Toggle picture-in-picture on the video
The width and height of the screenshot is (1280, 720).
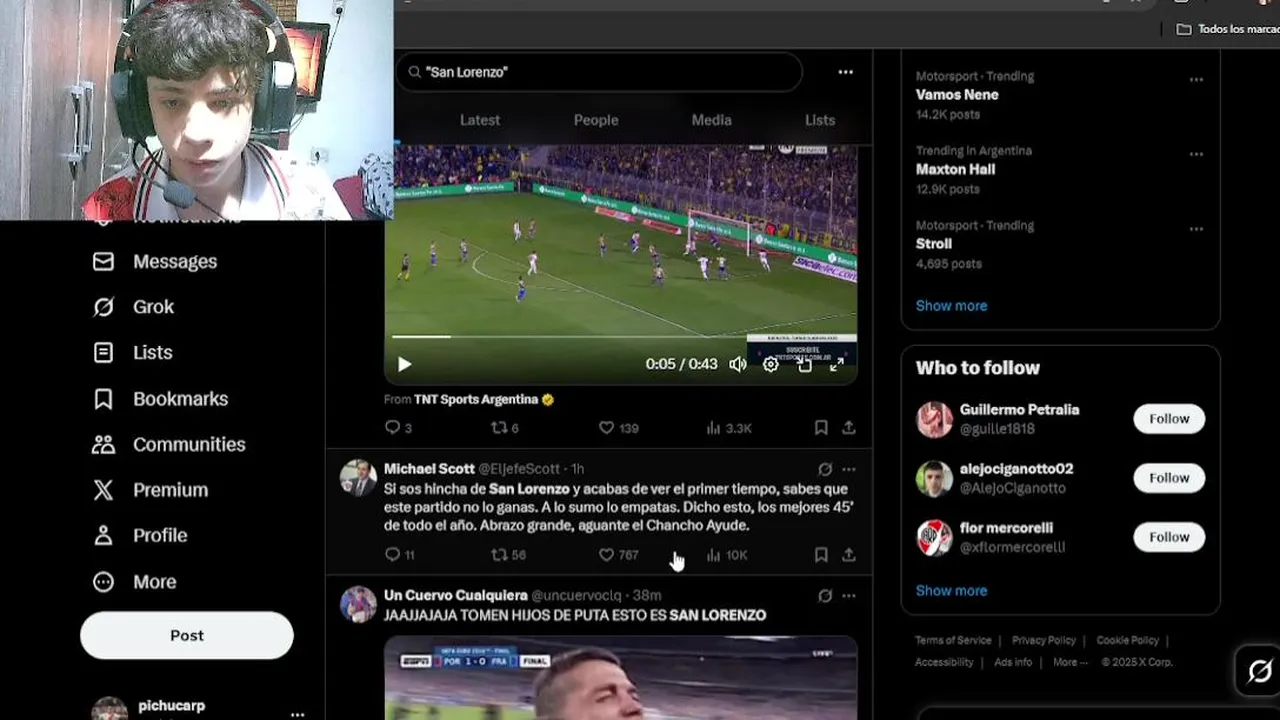804,365
